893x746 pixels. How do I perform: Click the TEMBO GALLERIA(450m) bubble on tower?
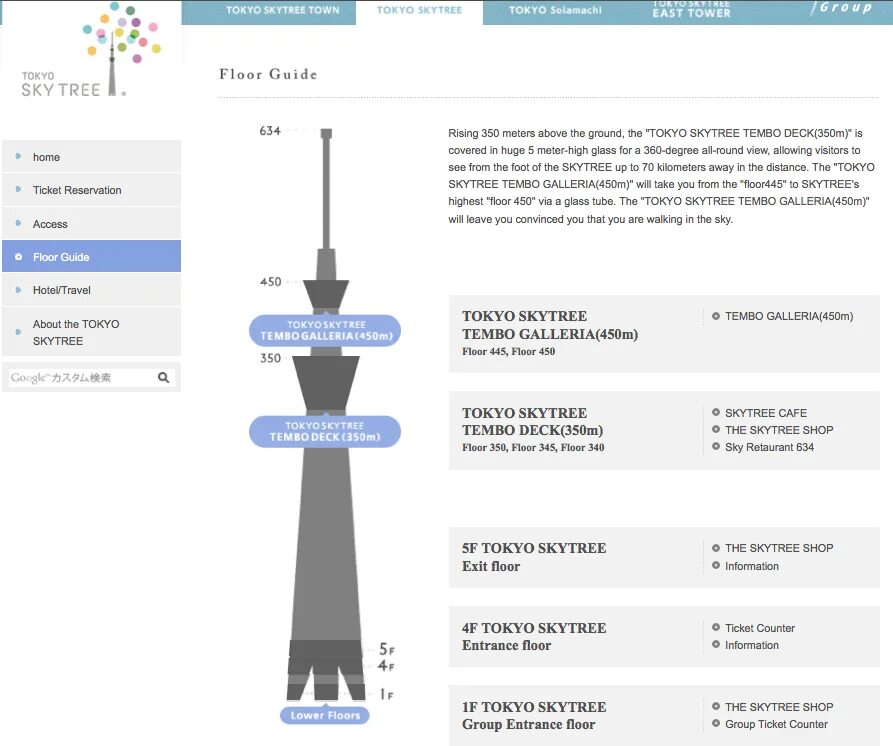click(x=325, y=330)
